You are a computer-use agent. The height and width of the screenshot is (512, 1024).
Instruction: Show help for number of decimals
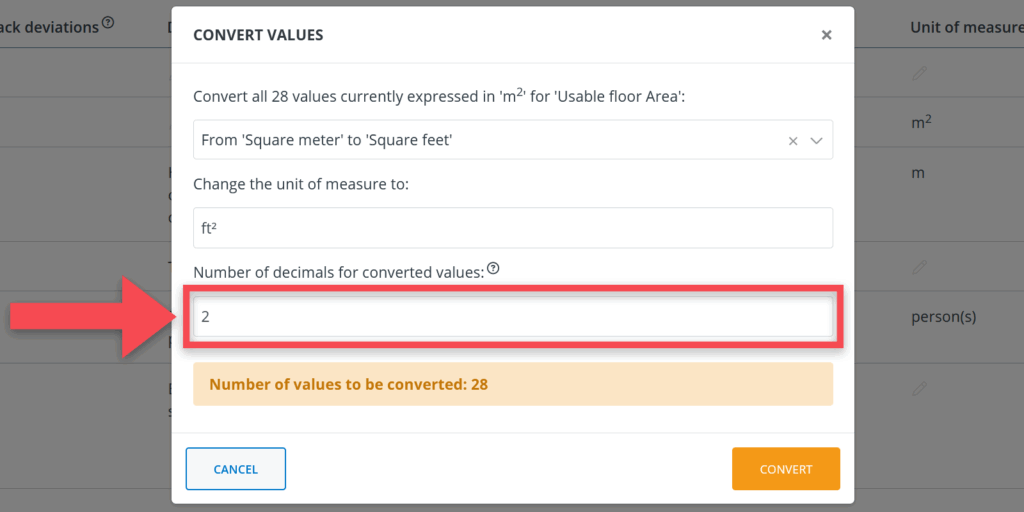493,269
